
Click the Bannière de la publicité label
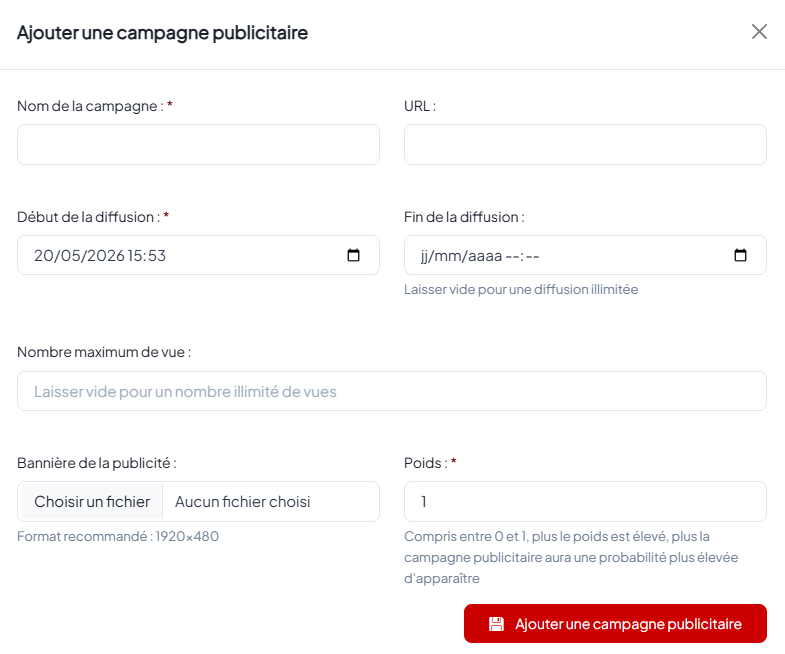97,463
